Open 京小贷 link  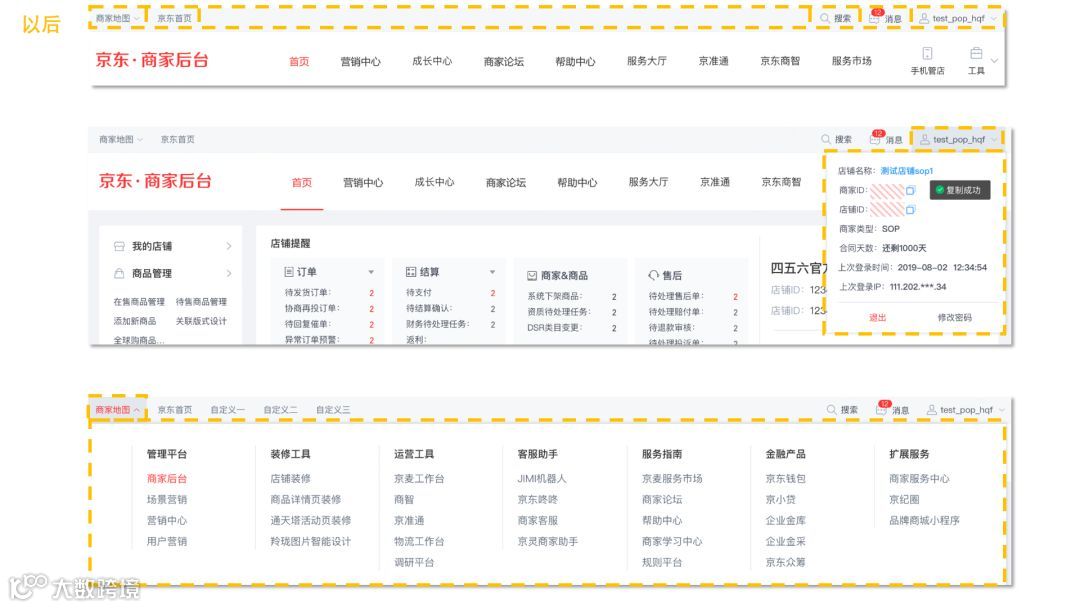point(780,499)
